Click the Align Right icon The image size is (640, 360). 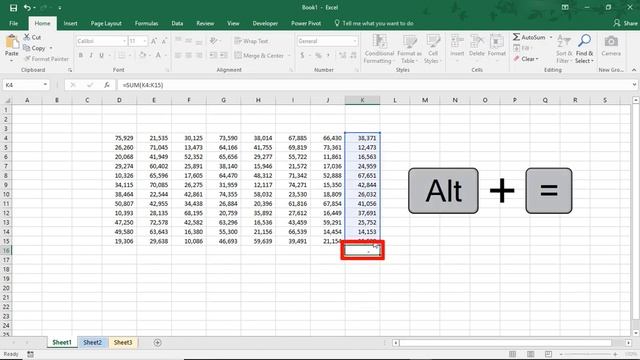tap(198, 55)
